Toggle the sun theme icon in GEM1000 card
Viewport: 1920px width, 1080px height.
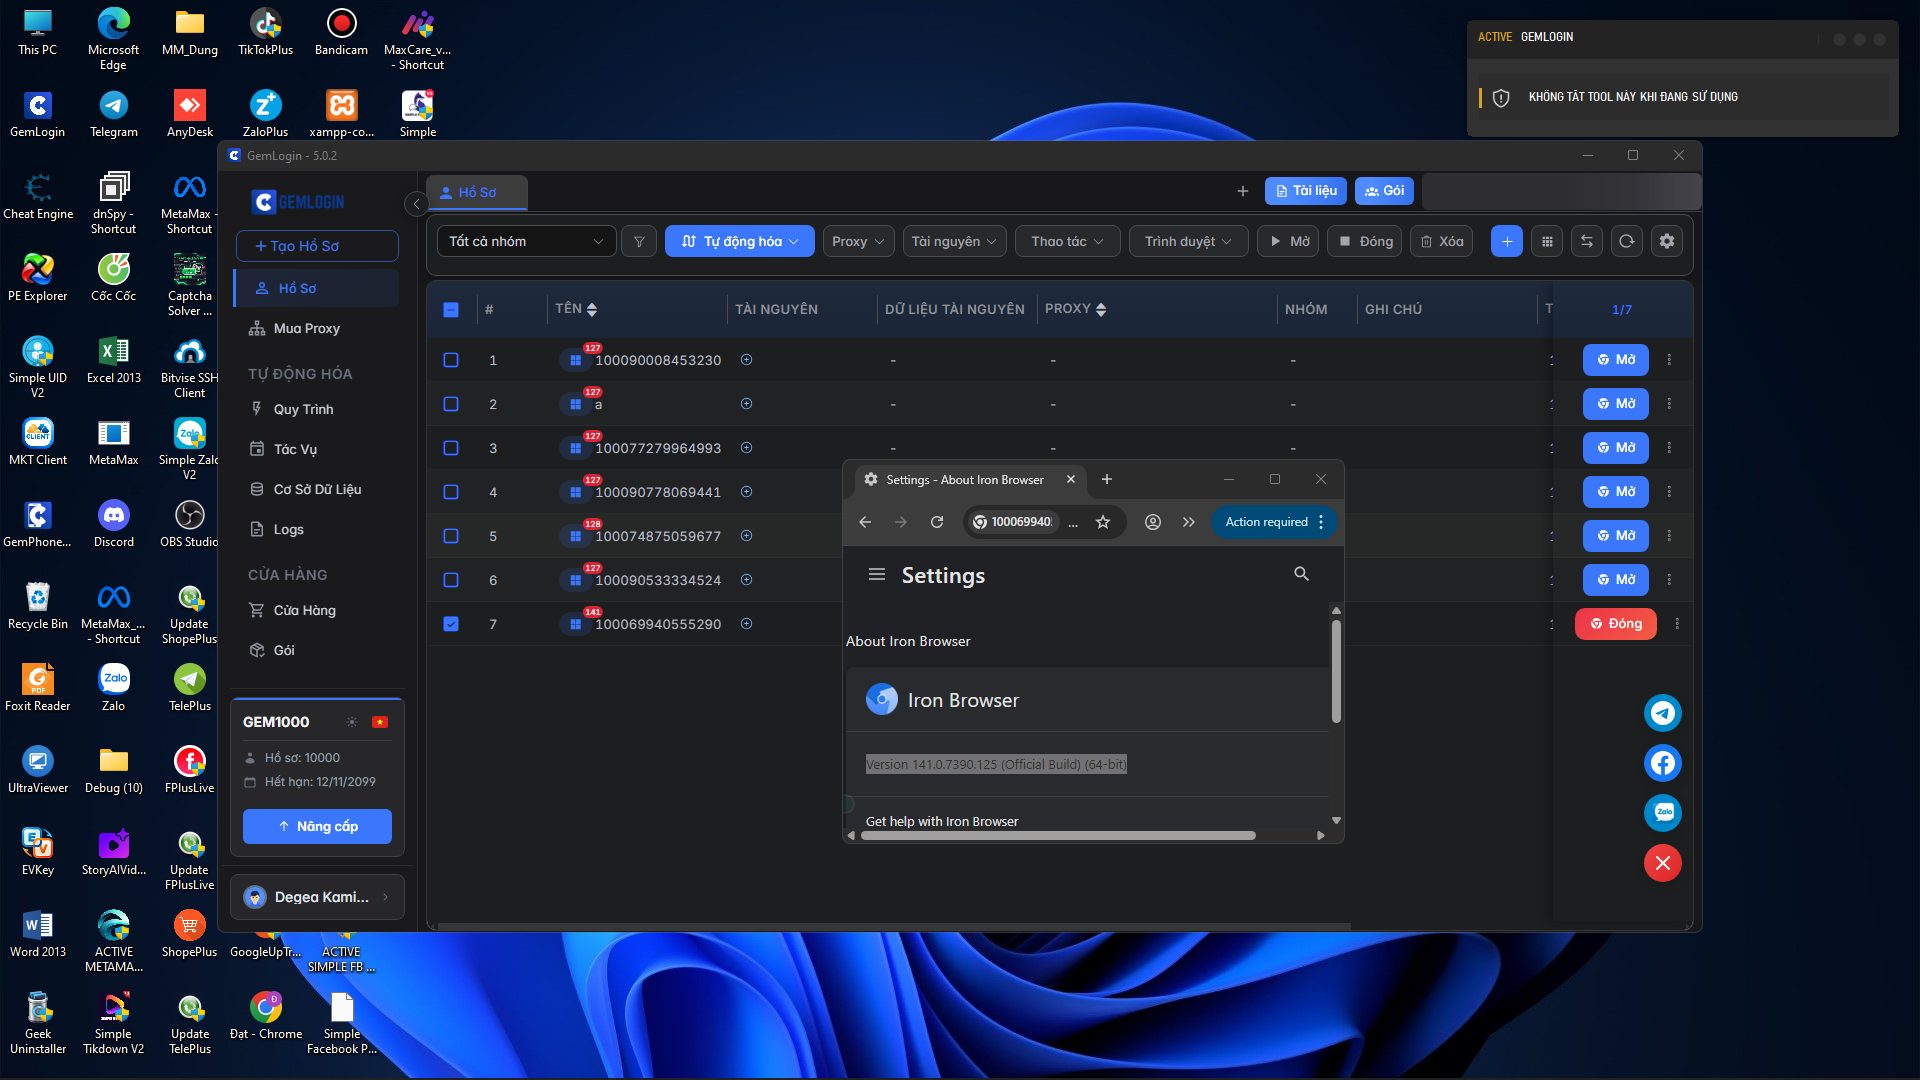click(x=352, y=722)
